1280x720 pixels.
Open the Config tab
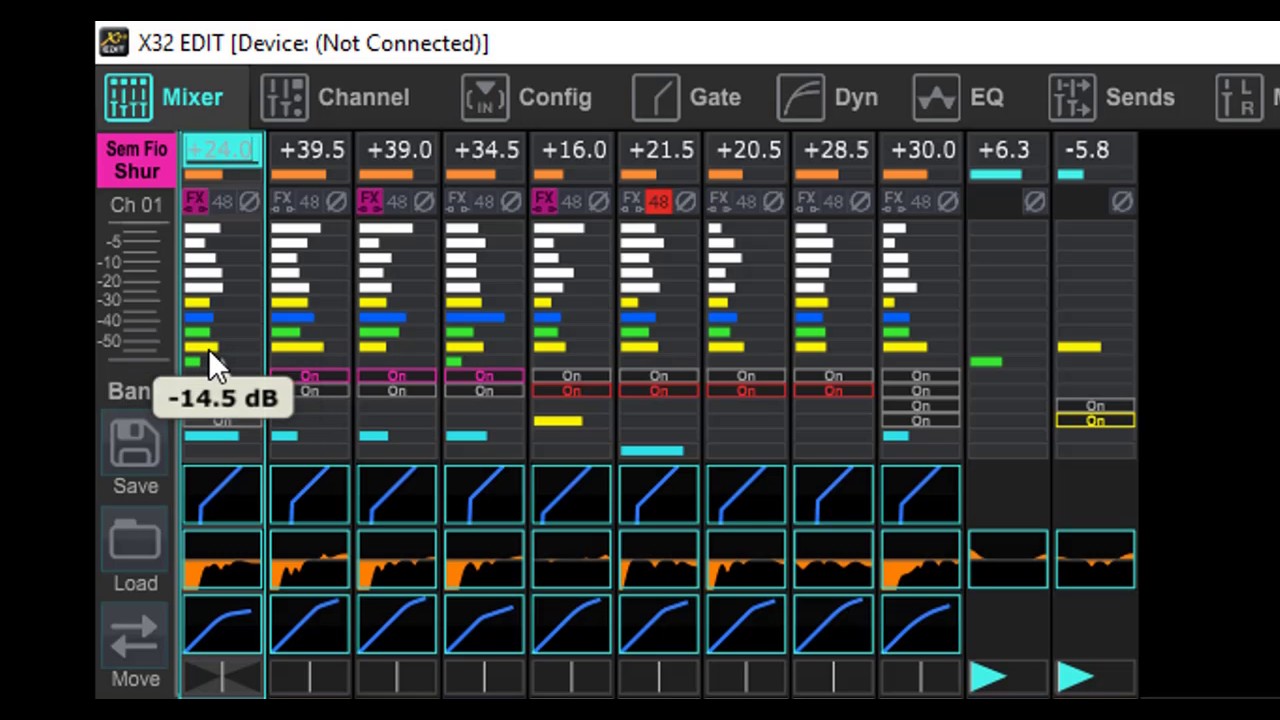tap(526, 98)
